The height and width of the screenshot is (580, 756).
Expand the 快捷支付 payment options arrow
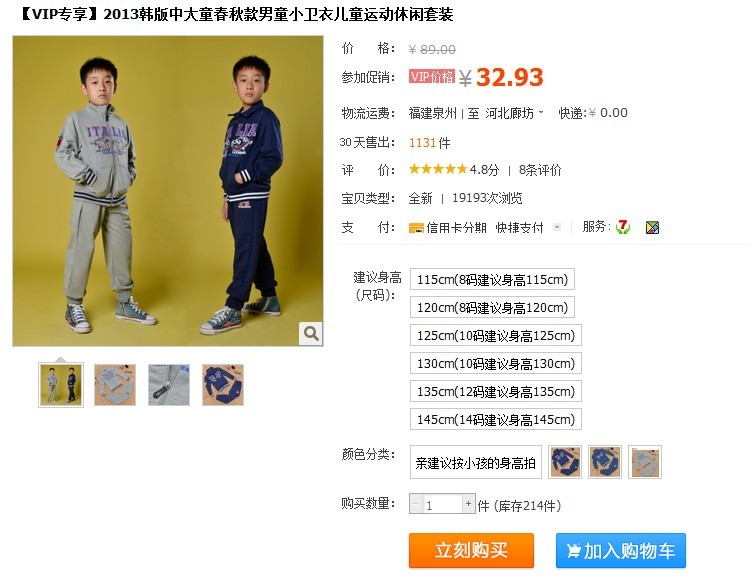tap(557, 227)
